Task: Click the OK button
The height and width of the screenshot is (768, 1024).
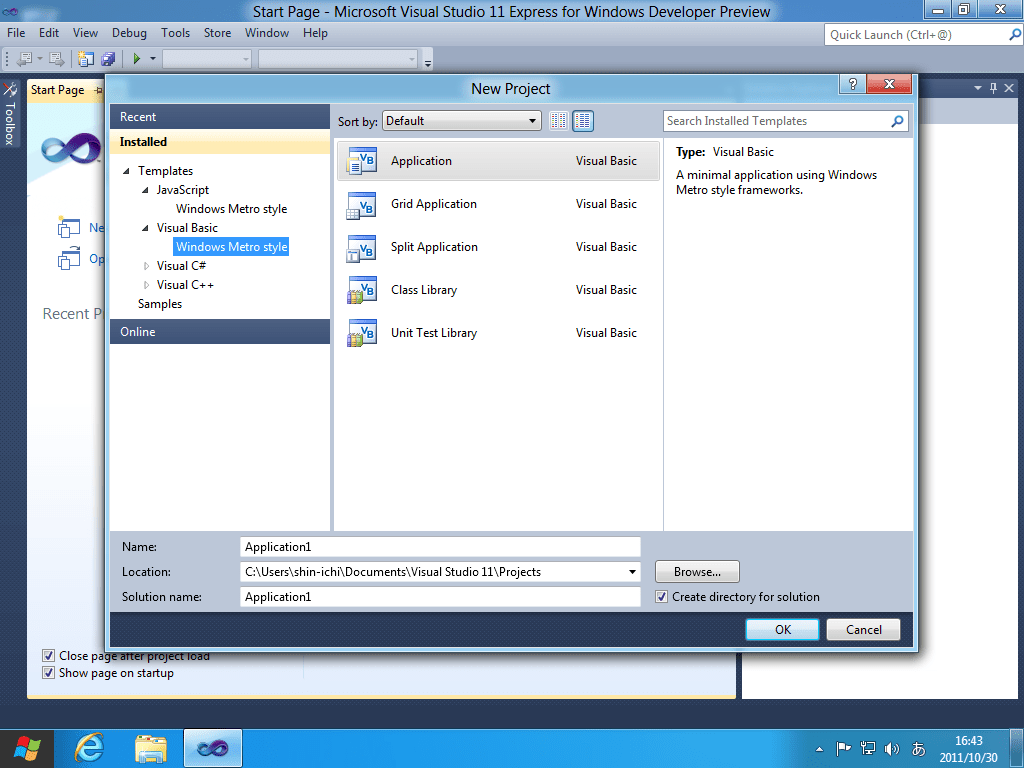Action: (x=782, y=630)
